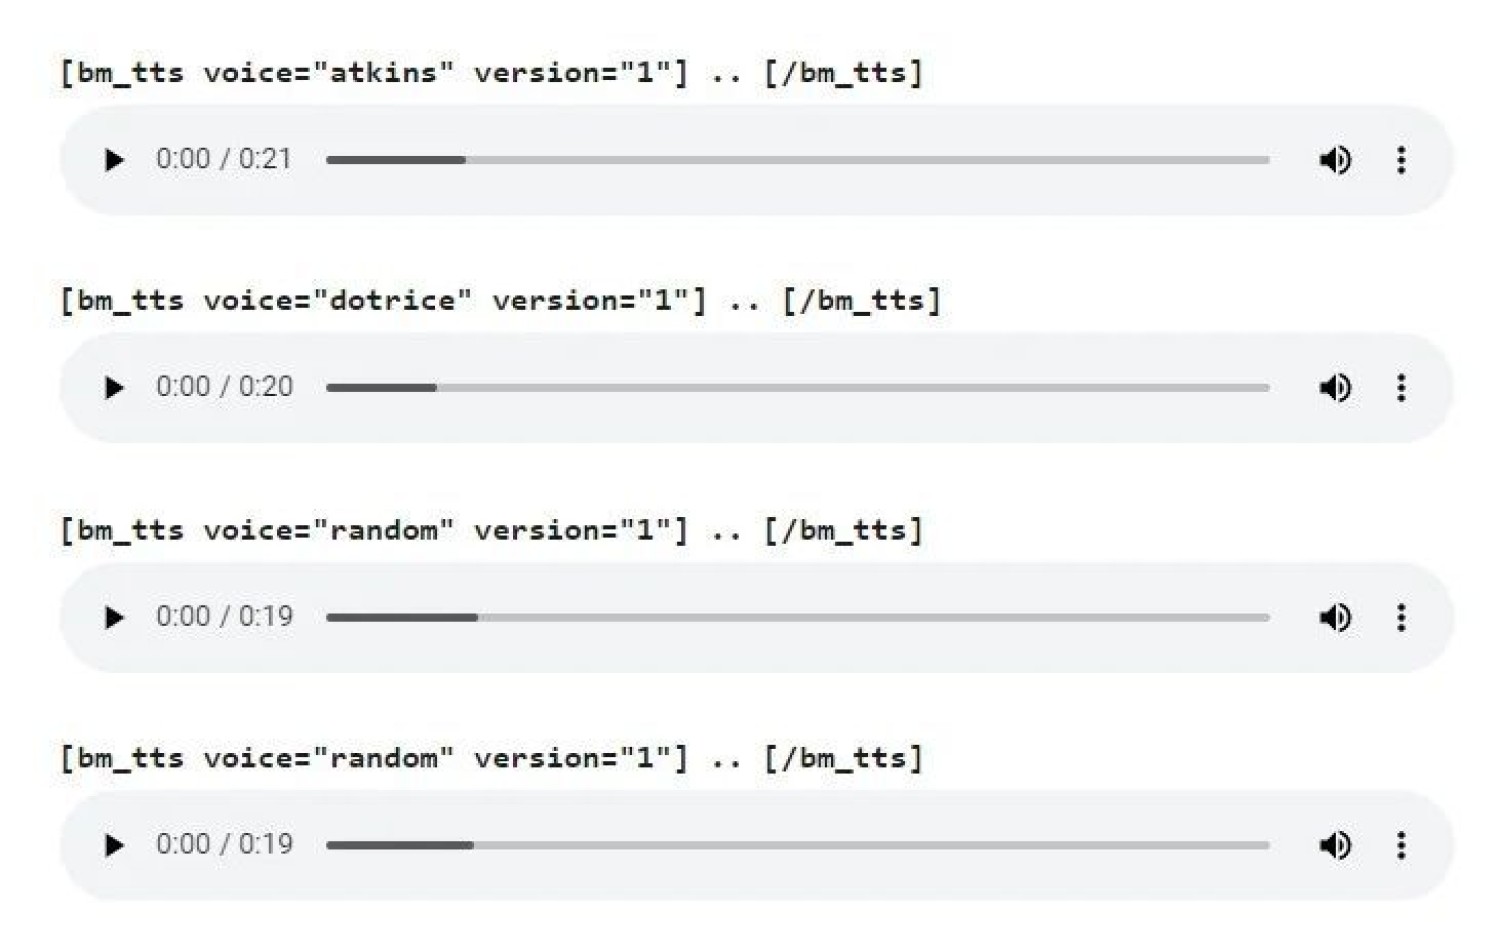This screenshot has height=950, width=1500.
Task: Seek within the atkins audio progress bar
Action: tap(797, 160)
